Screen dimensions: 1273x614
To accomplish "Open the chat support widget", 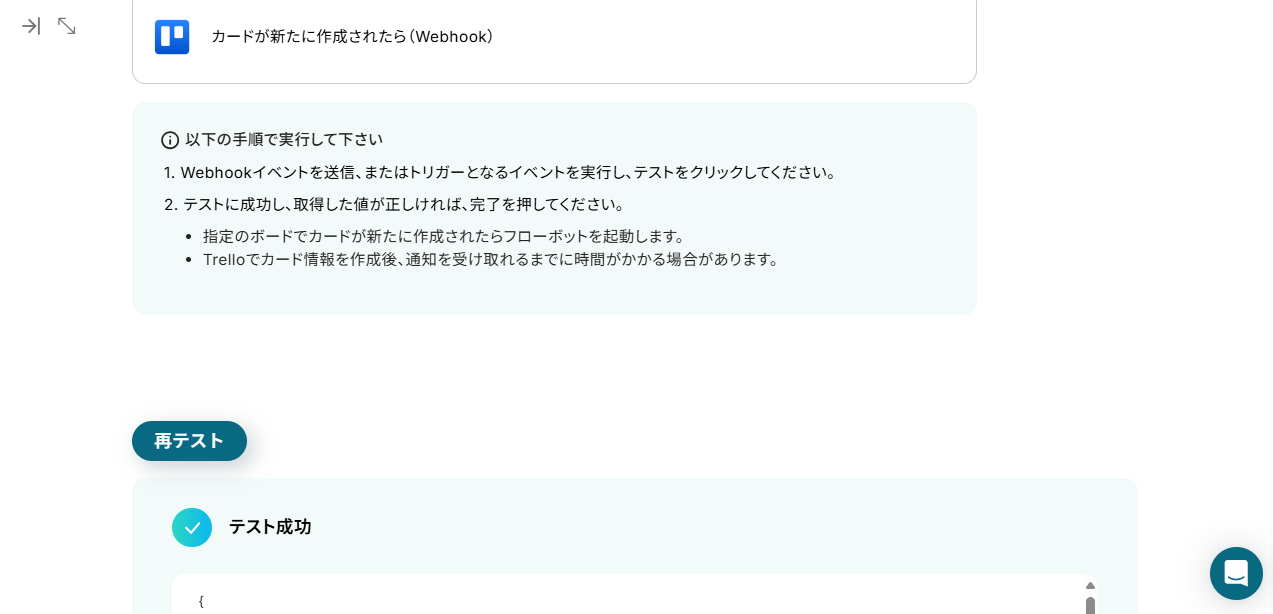I will tap(1236, 573).
